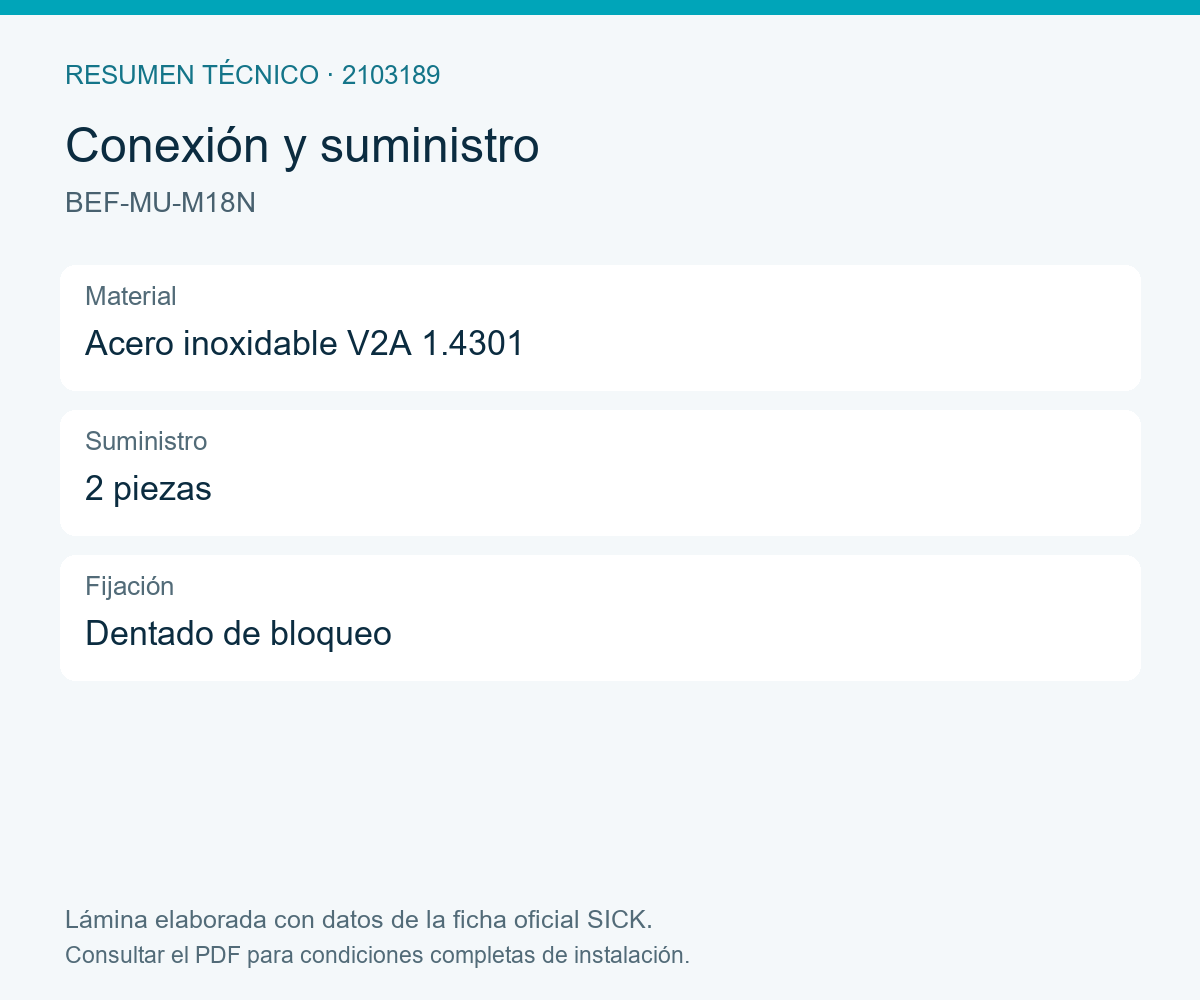Viewport: 1200px width, 1000px height.
Task: Click the "Conexión y suministro" title
Action: click(x=302, y=146)
